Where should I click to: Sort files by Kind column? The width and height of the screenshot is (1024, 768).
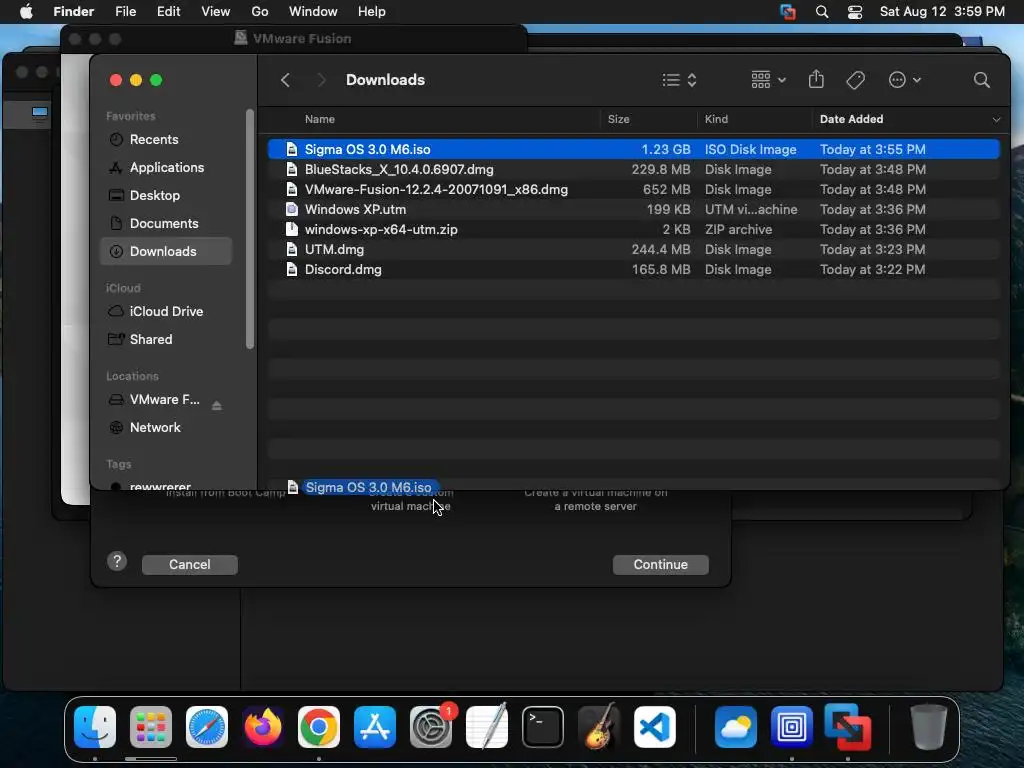(716, 119)
